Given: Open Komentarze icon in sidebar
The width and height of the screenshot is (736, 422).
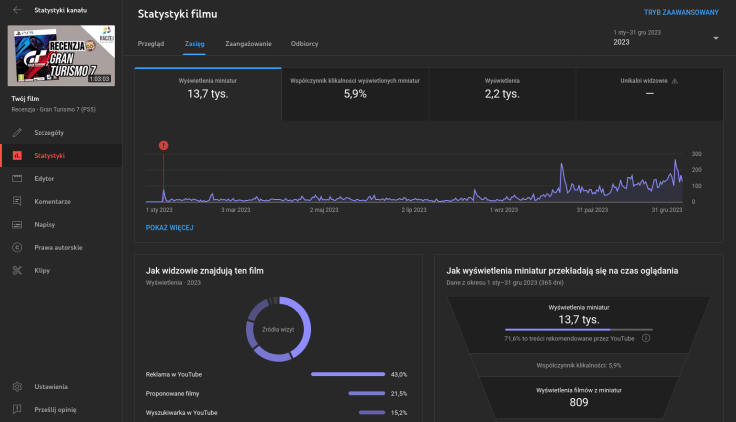Looking at the screenshot, I should pyautogui.click(x=17, y=202).
